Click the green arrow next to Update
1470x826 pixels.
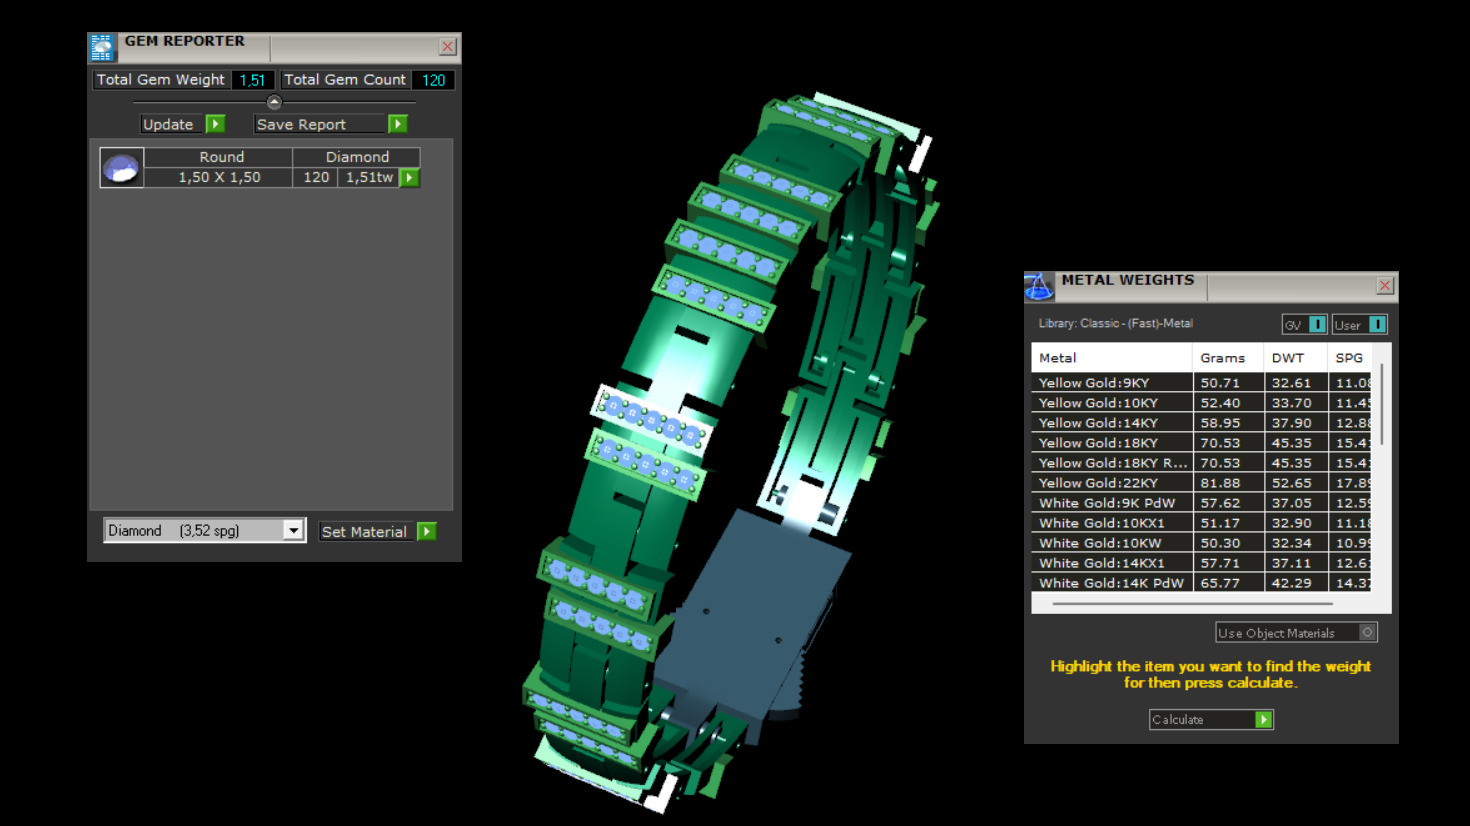click(x=215, y=124)
